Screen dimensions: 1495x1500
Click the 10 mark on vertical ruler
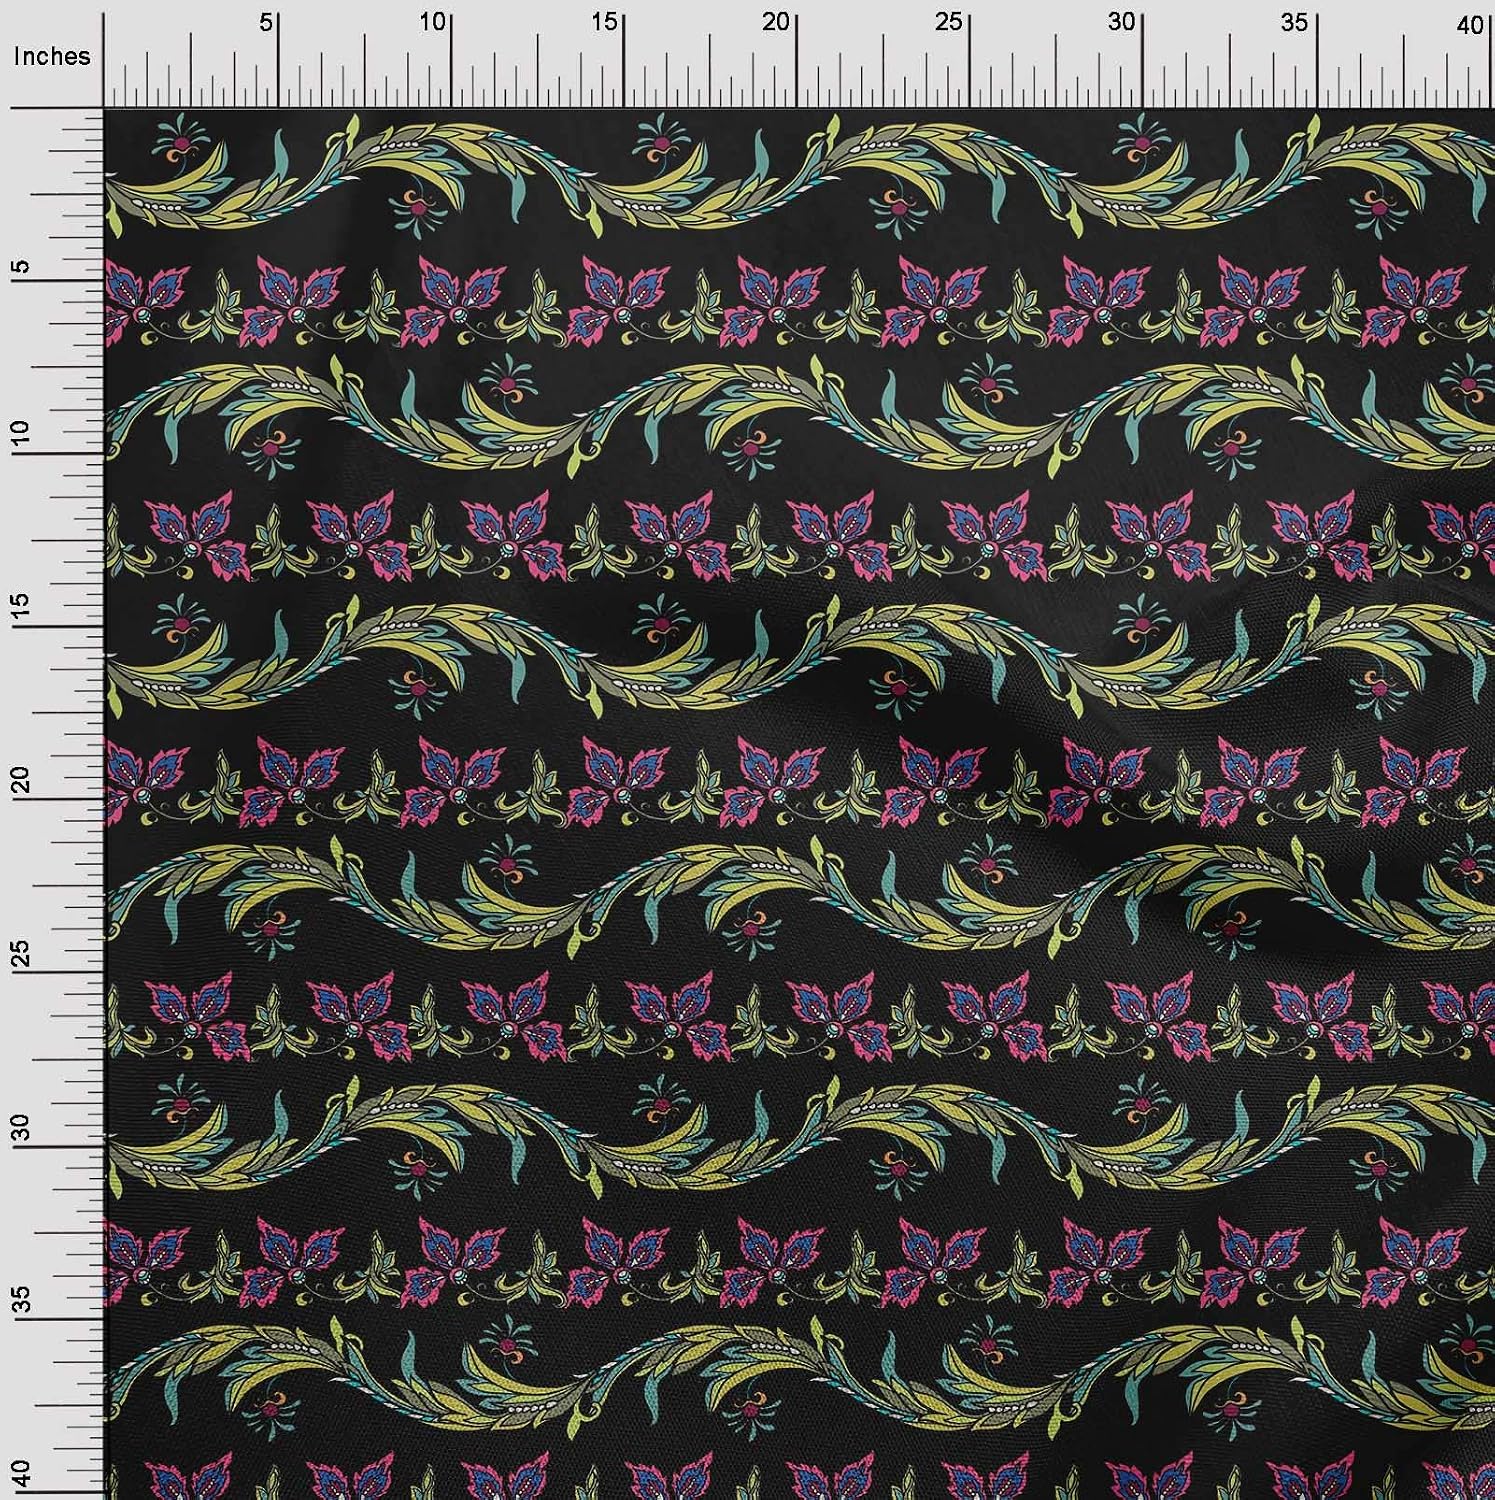click(23, 434)
